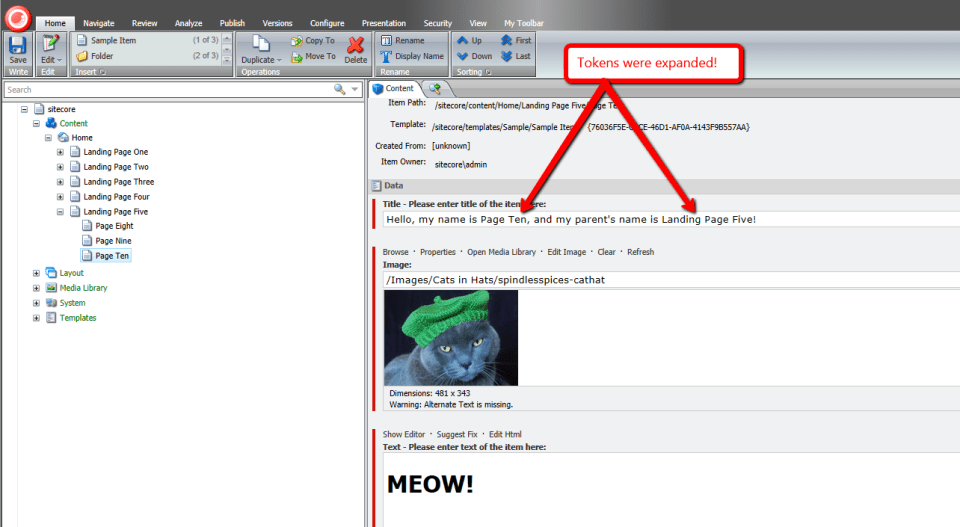Expand the Templates tree node
This screenshot has height=527, width=960.
[x=37, y=318]
